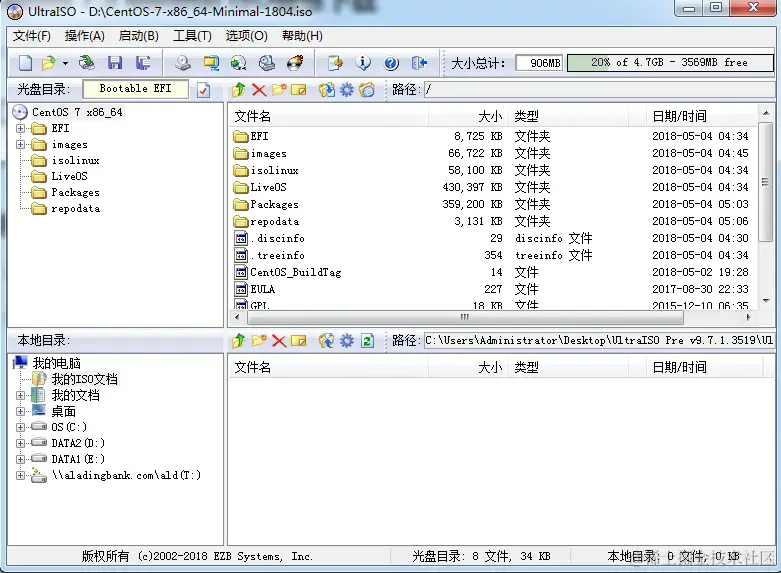781x573 pixels.
Task: Create new folder in the disc directory
Action: pyautogui.click(x=279, y=90)
